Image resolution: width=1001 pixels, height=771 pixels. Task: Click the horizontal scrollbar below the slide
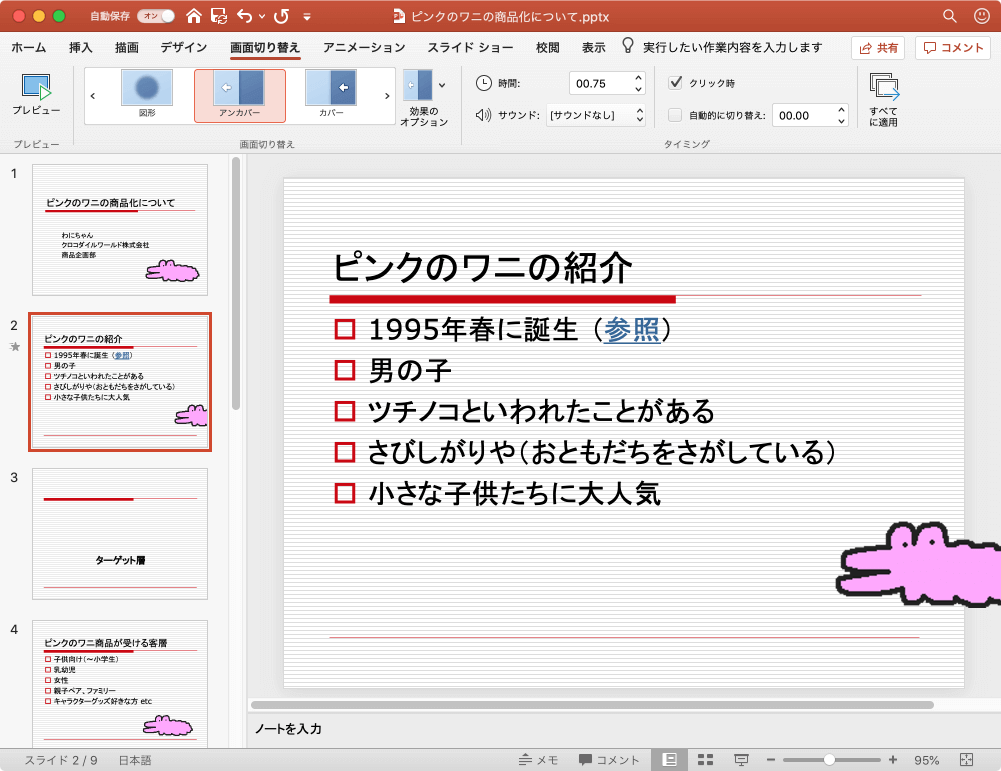point(592,705)
